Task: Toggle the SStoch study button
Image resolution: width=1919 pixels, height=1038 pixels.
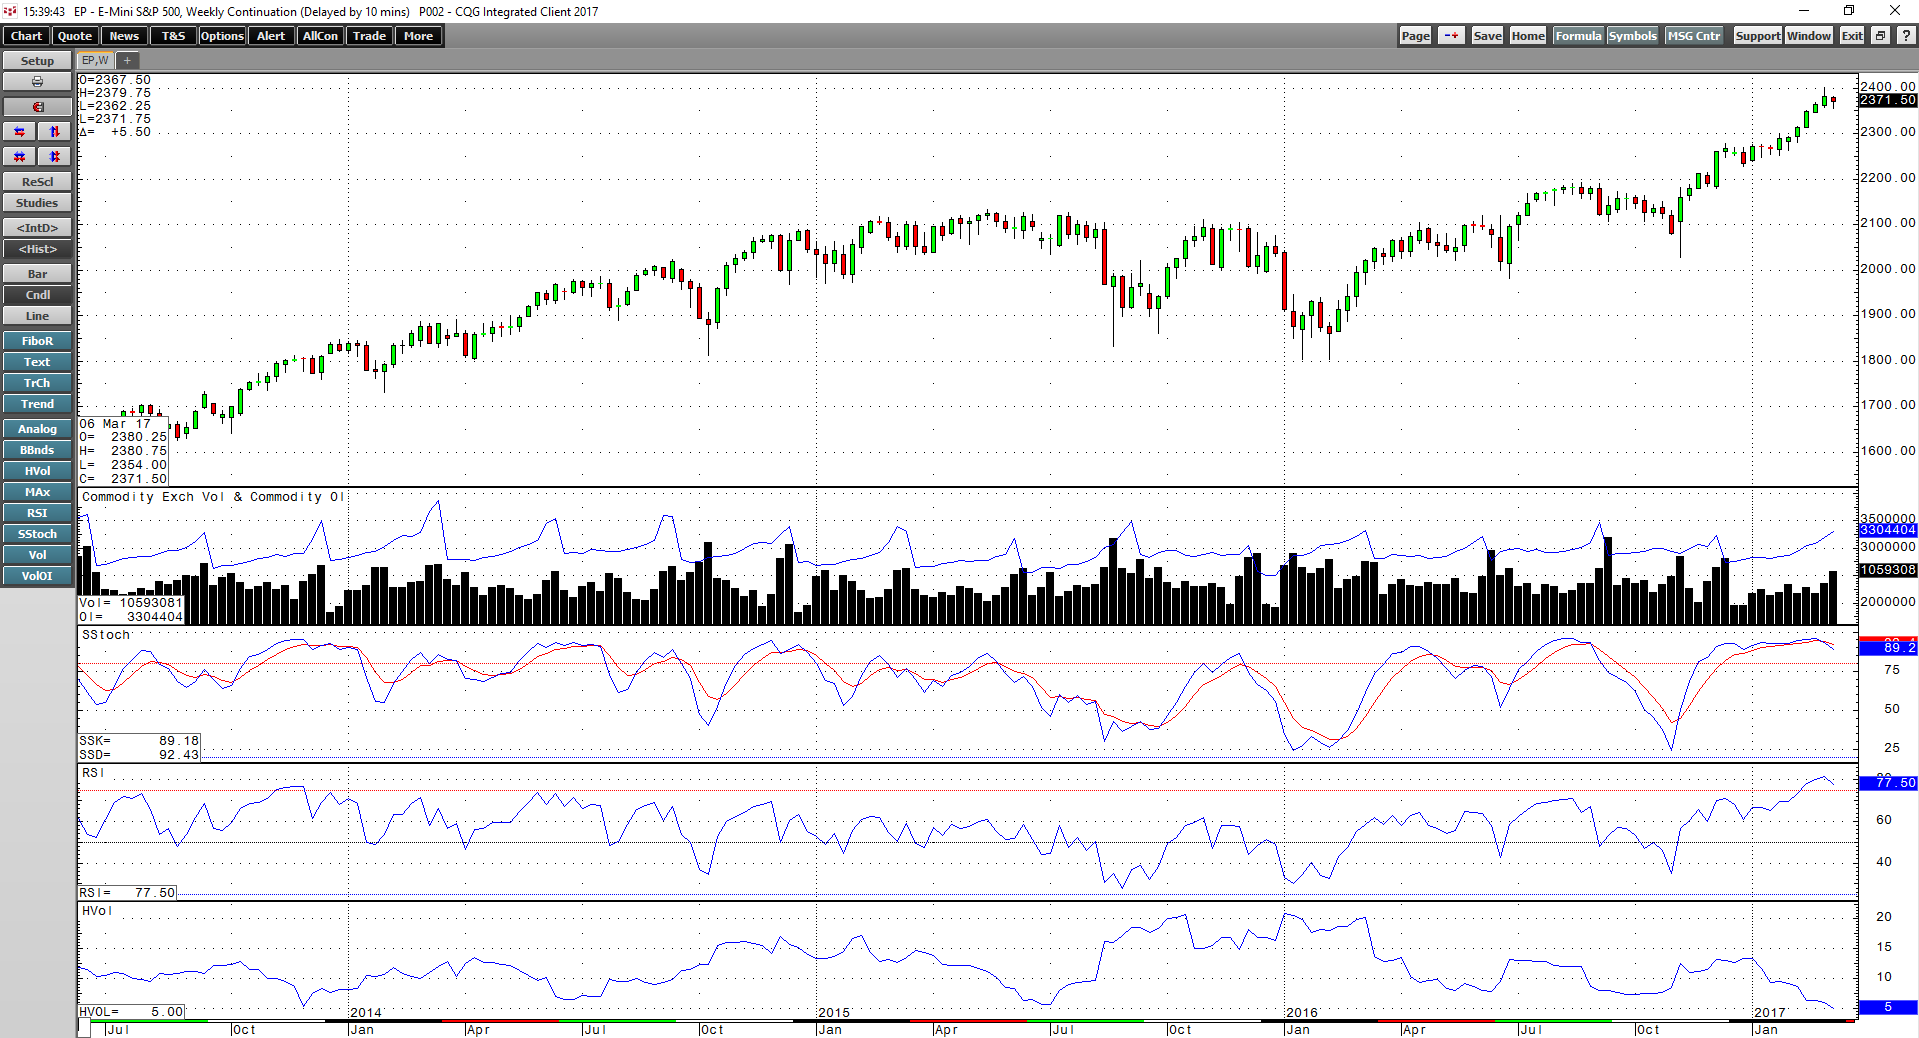Action: point(37,534)
